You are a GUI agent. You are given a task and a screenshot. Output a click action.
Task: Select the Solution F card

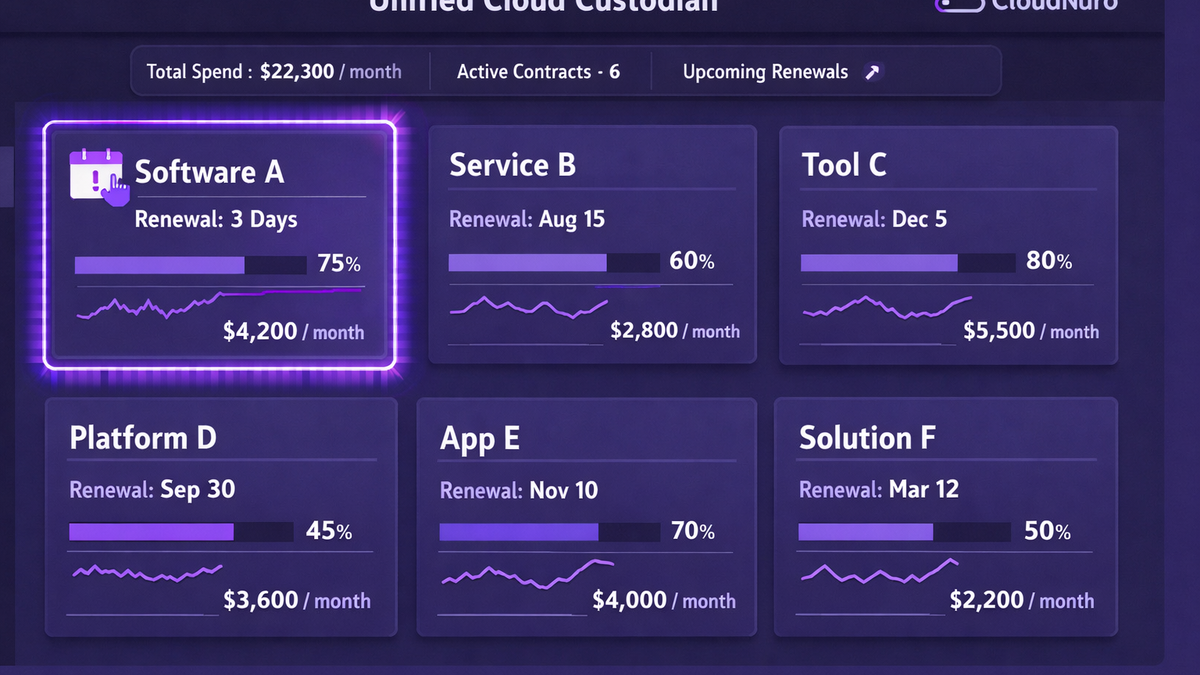tap(945, 516)
